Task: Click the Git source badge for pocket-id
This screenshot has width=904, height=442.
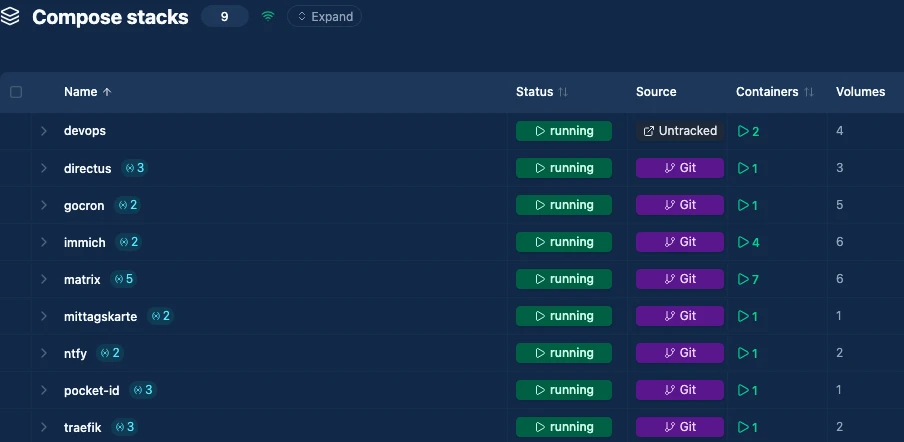Action: coord(680,390)
